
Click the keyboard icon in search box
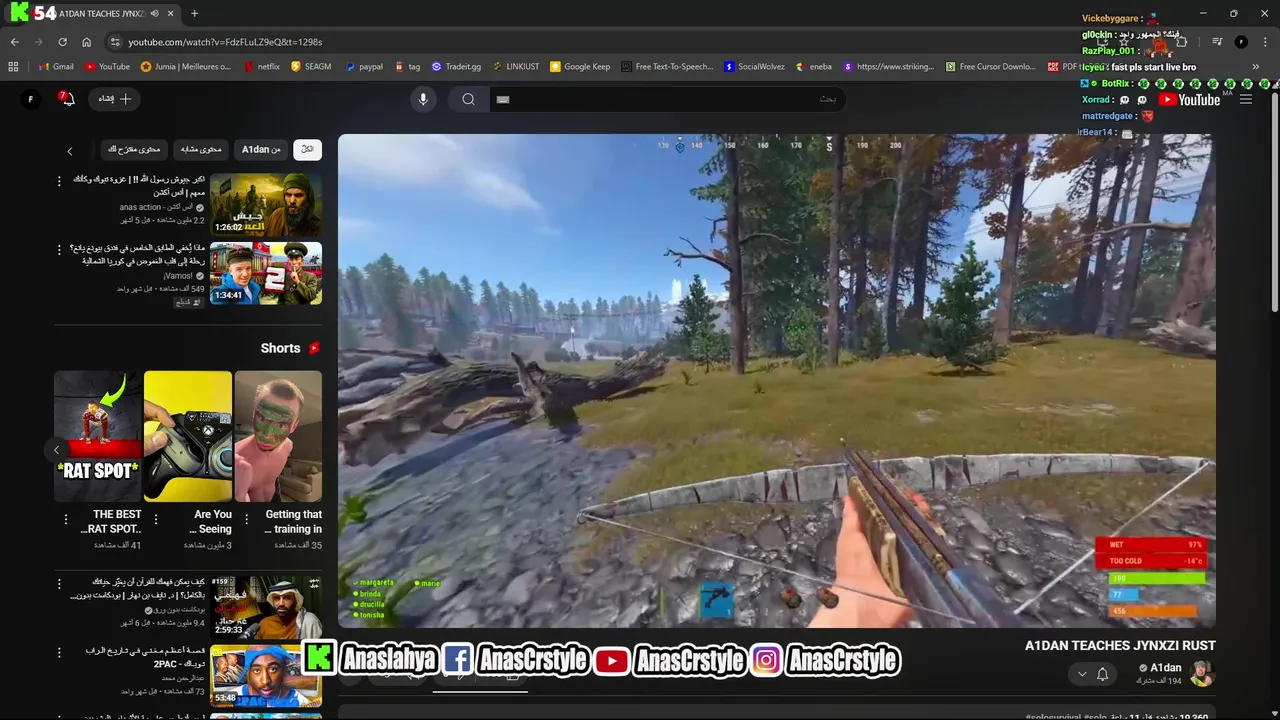pyautogui.click(x=503, y=99)
